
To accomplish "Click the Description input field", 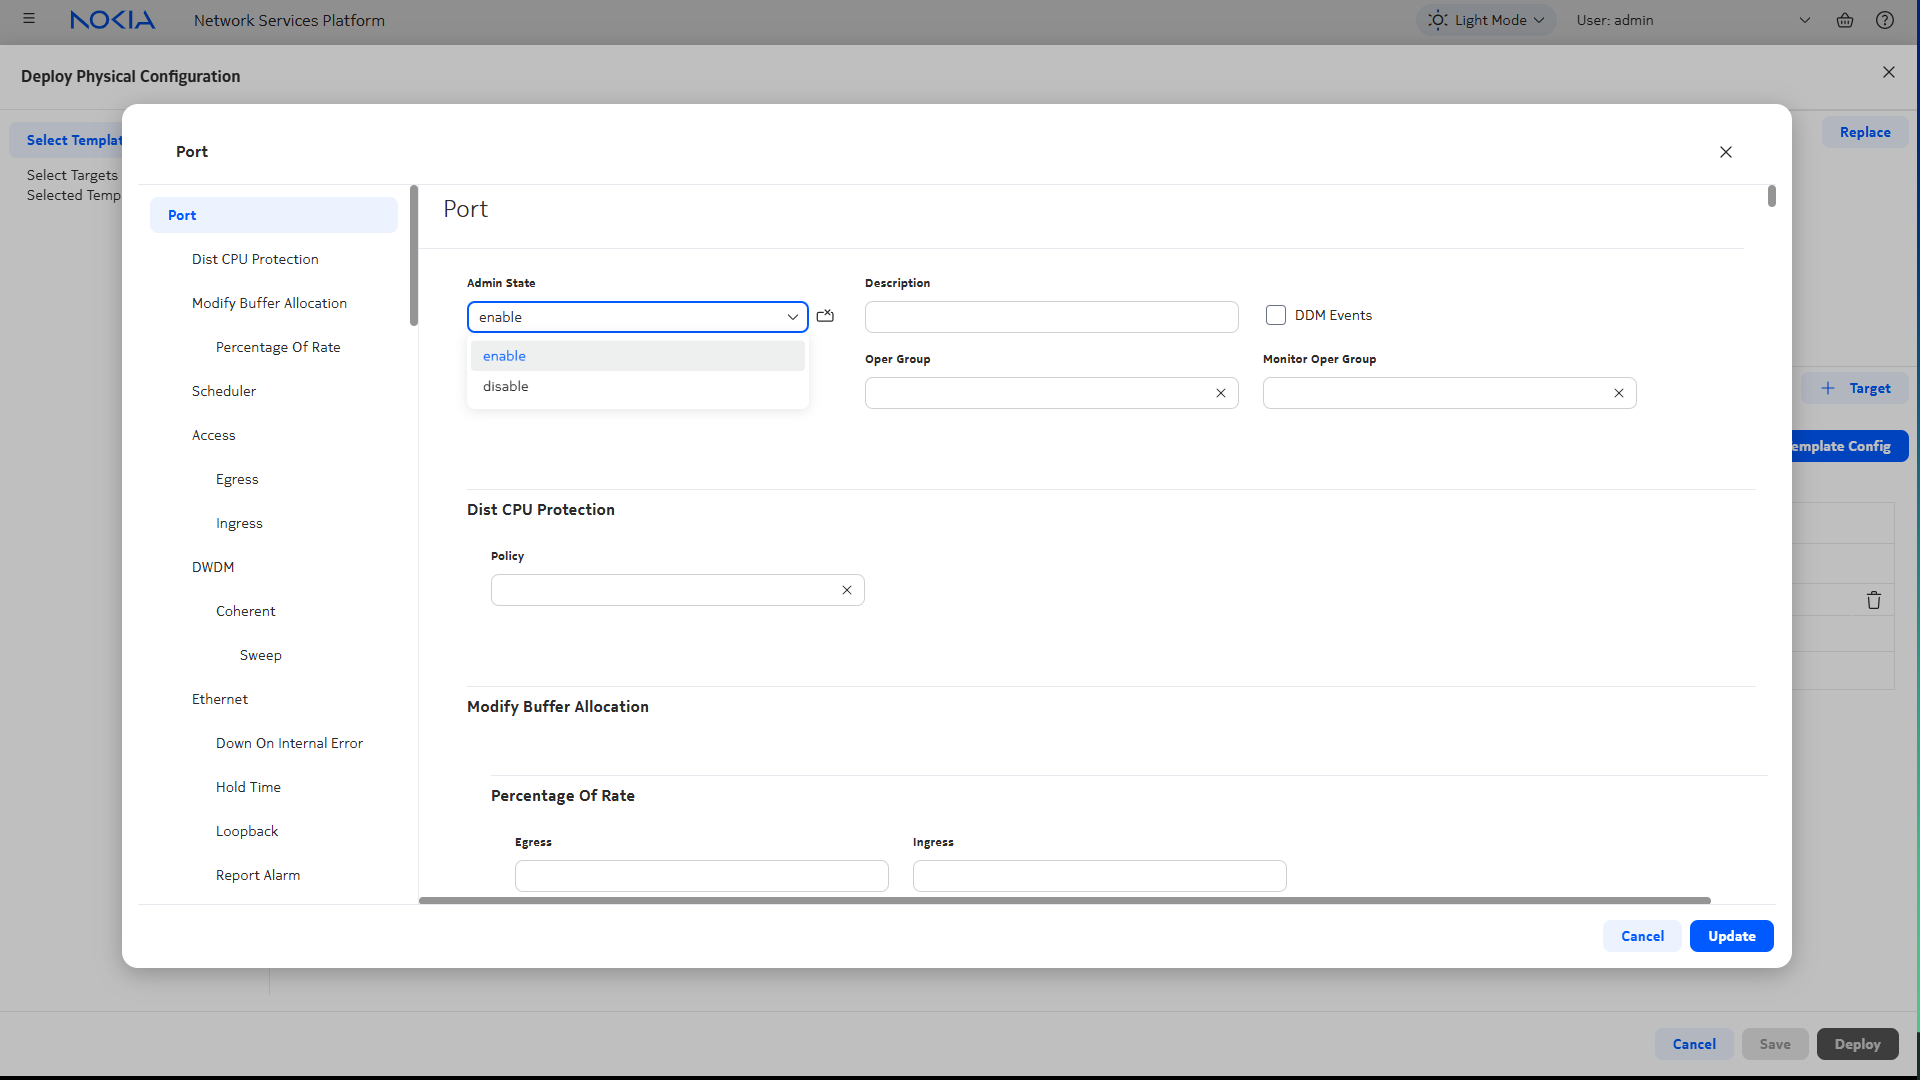I will [1051, 317].
